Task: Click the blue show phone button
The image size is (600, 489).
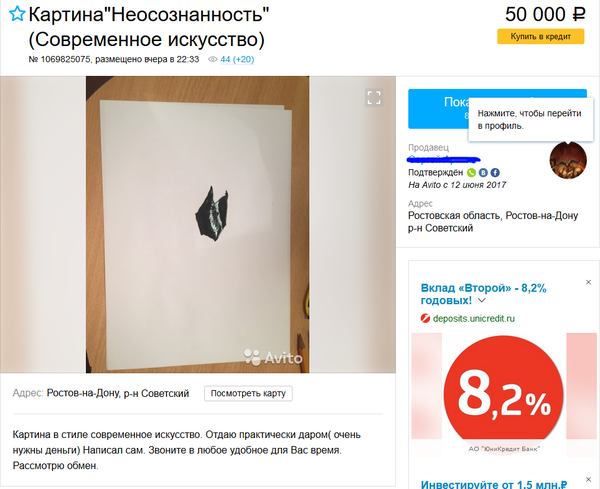Action: coord(438,109)
